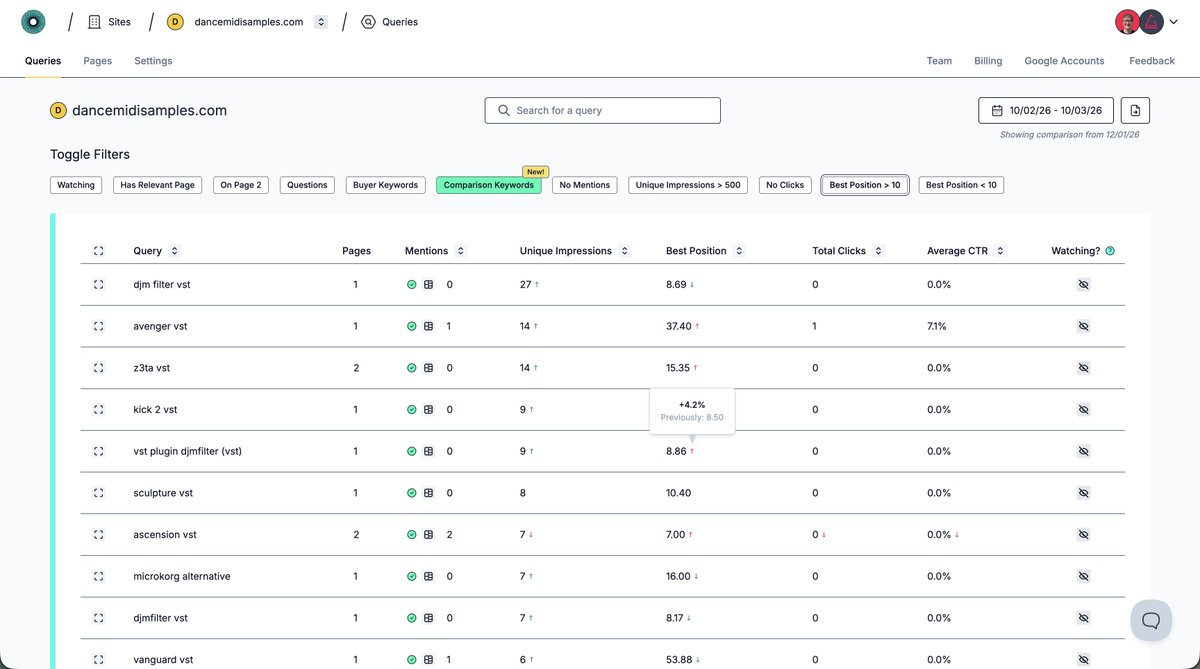This screenshot has width=1200, height=669.
Task: Click the green check icon for vanguard vst
Action: 411,660
